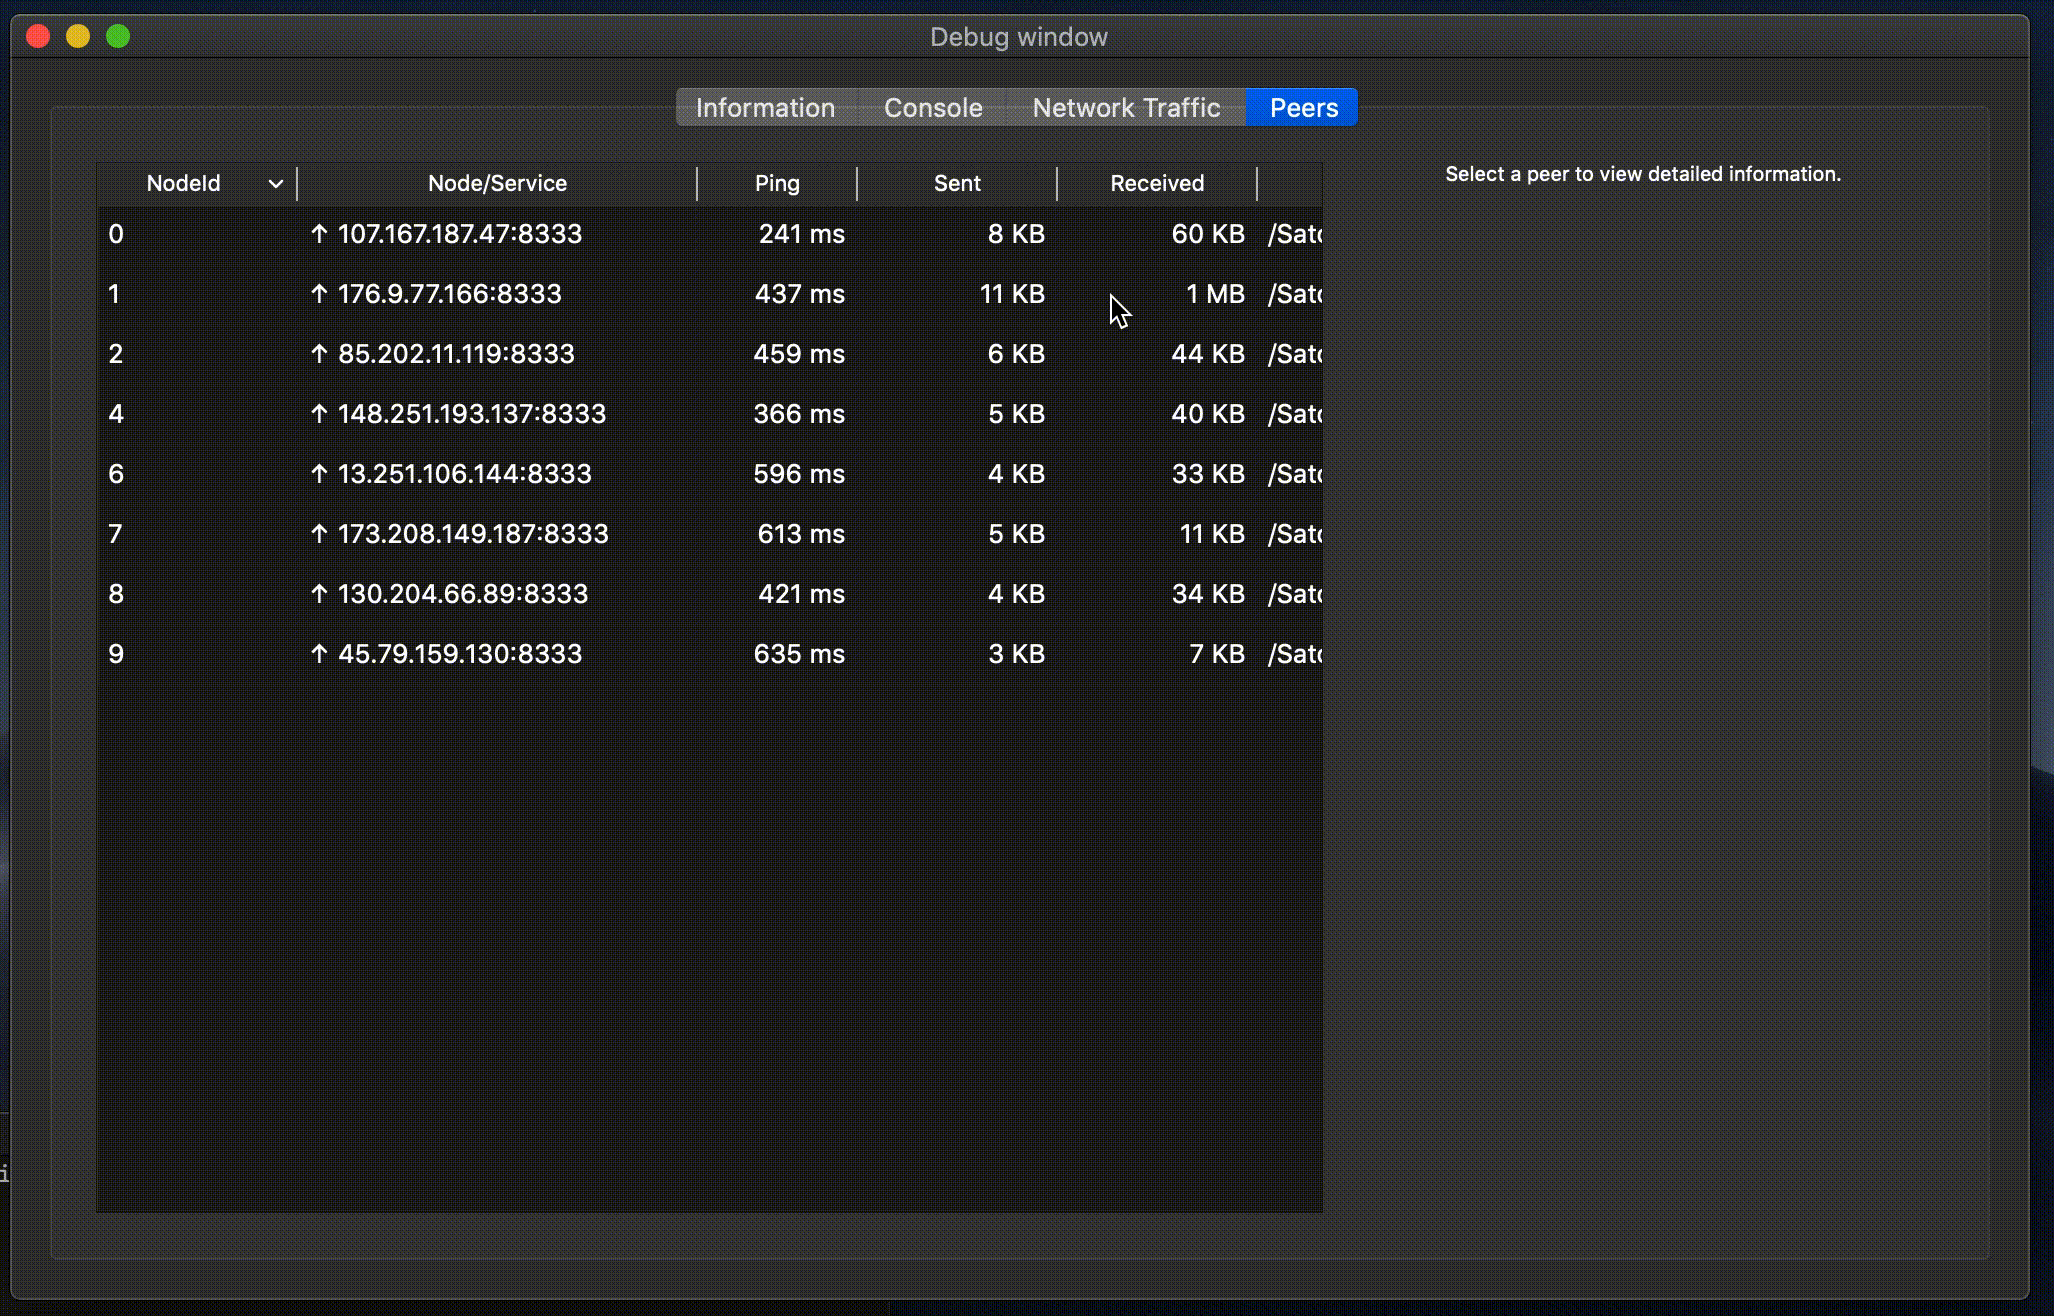Click outbound arrow icon for 45.79.159.130:8333
This screenshot has width=2054, height=1316.
pos(319,654)
